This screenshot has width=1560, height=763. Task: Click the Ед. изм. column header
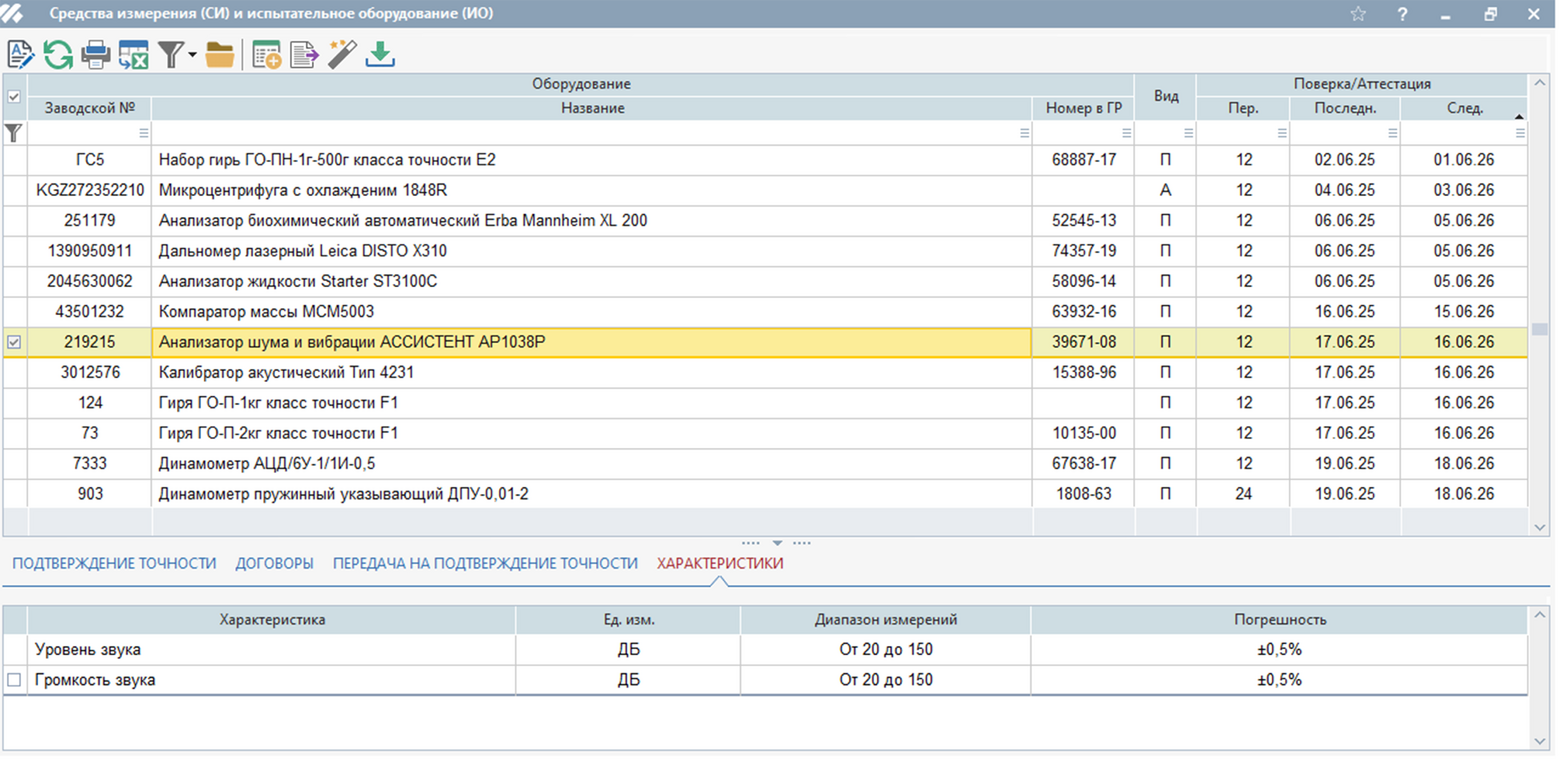629,620
